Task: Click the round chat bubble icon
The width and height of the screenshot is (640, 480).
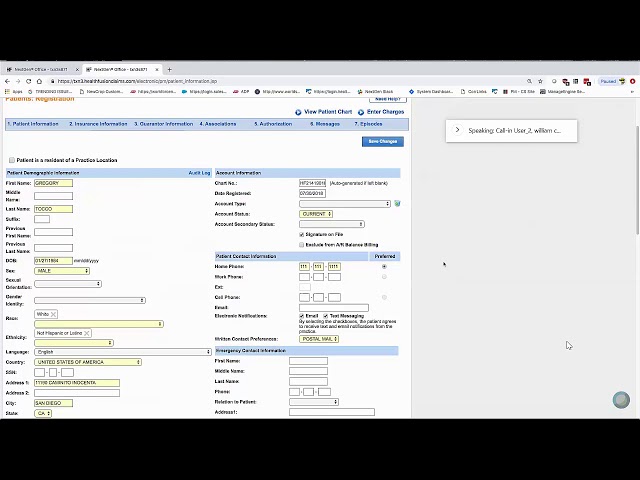Action: [x=621, y=400]
